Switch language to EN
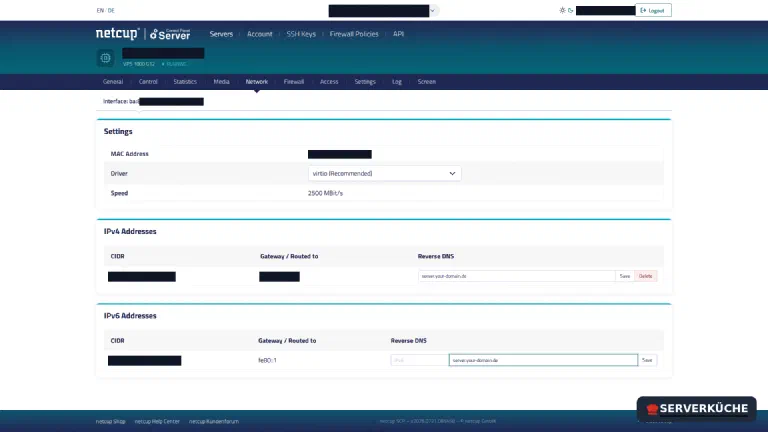The height and width of the screenshot is (432, 768). click(x=100, y=10)
